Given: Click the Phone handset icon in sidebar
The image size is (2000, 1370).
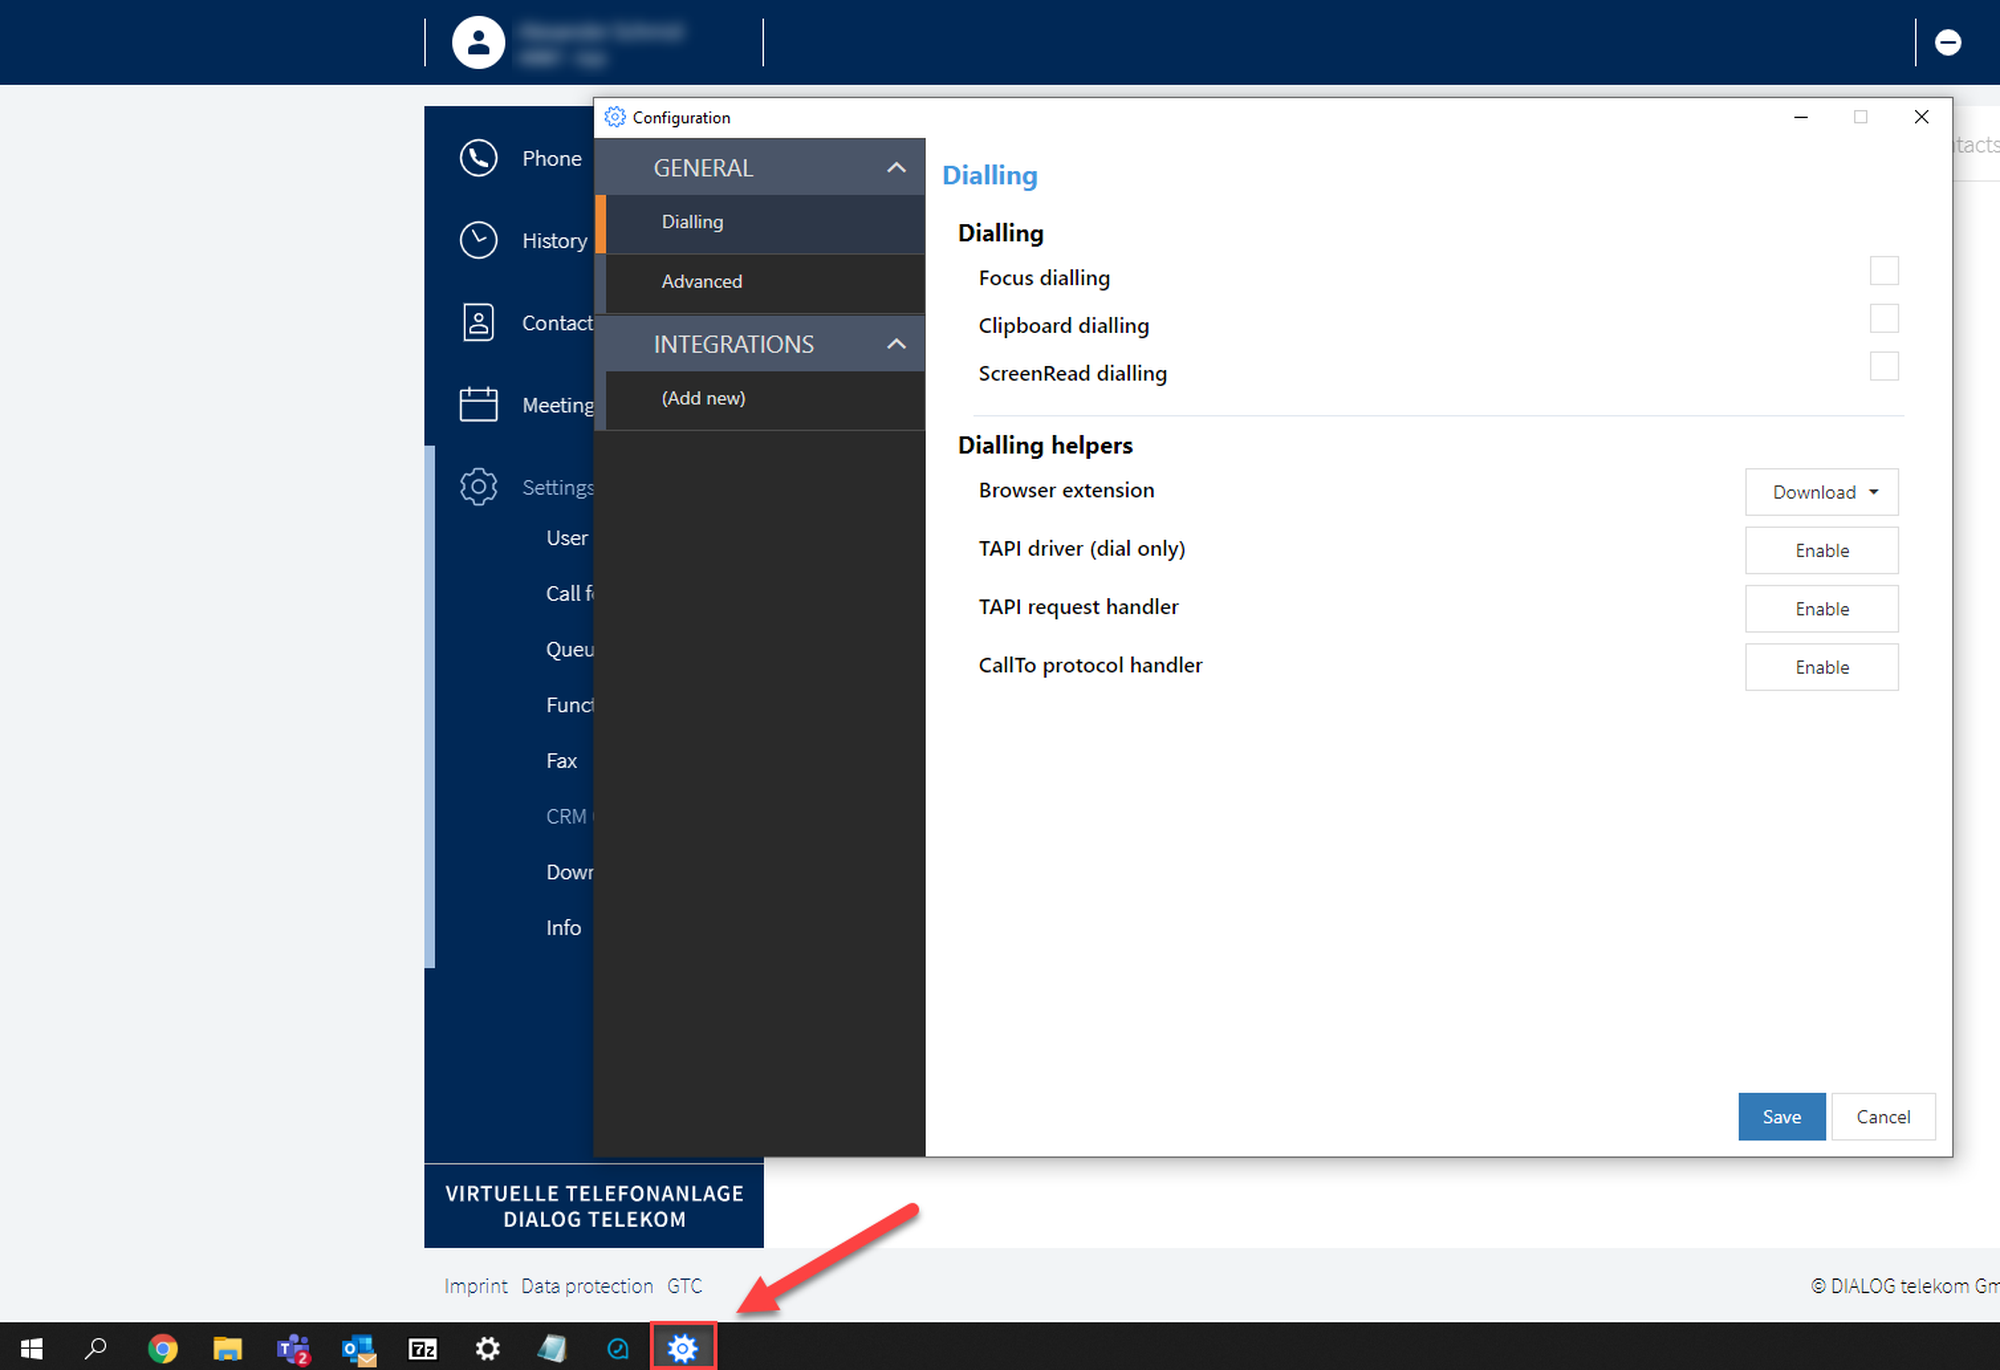Looking at the screenshot, I should click(478, 158).
